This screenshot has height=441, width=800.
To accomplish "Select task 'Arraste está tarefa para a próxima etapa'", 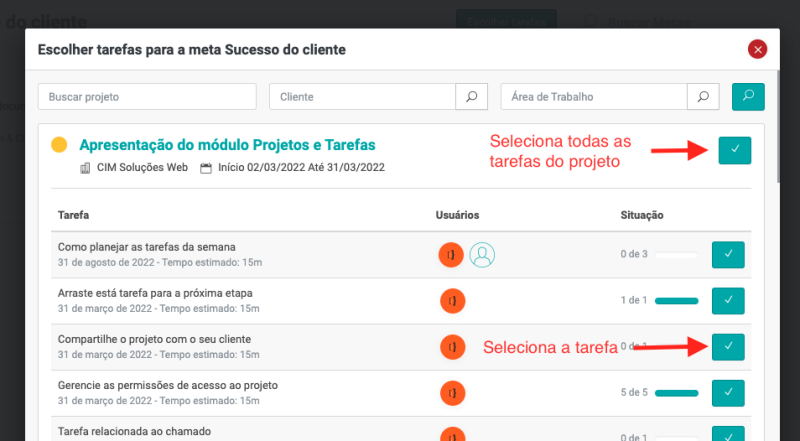I will [728, 300].
